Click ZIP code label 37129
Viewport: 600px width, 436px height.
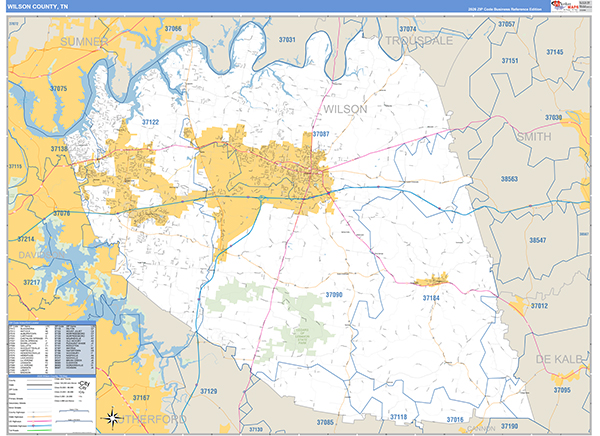pos(209,391)
